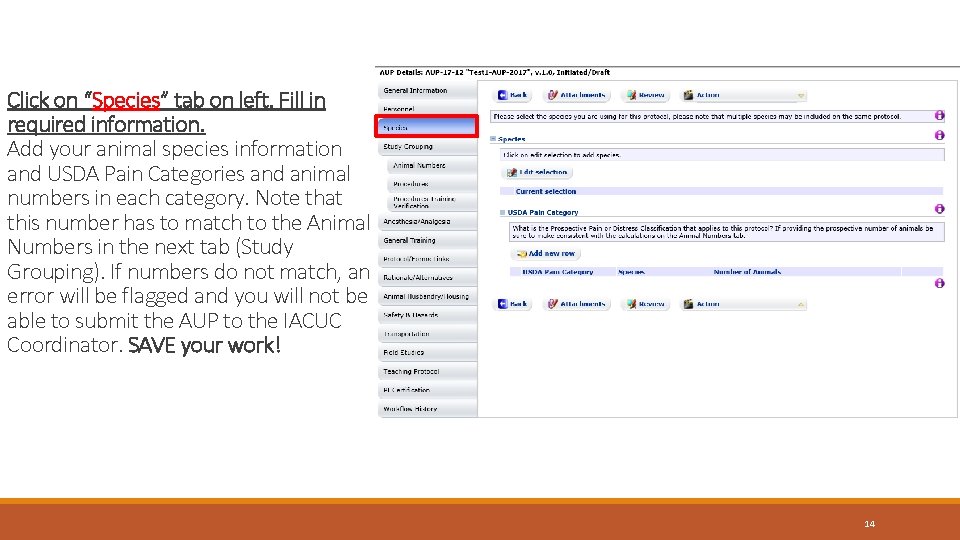Collapse the Species section
The width and height of the screenshot is (960, 540).
(x=493, y=139)
